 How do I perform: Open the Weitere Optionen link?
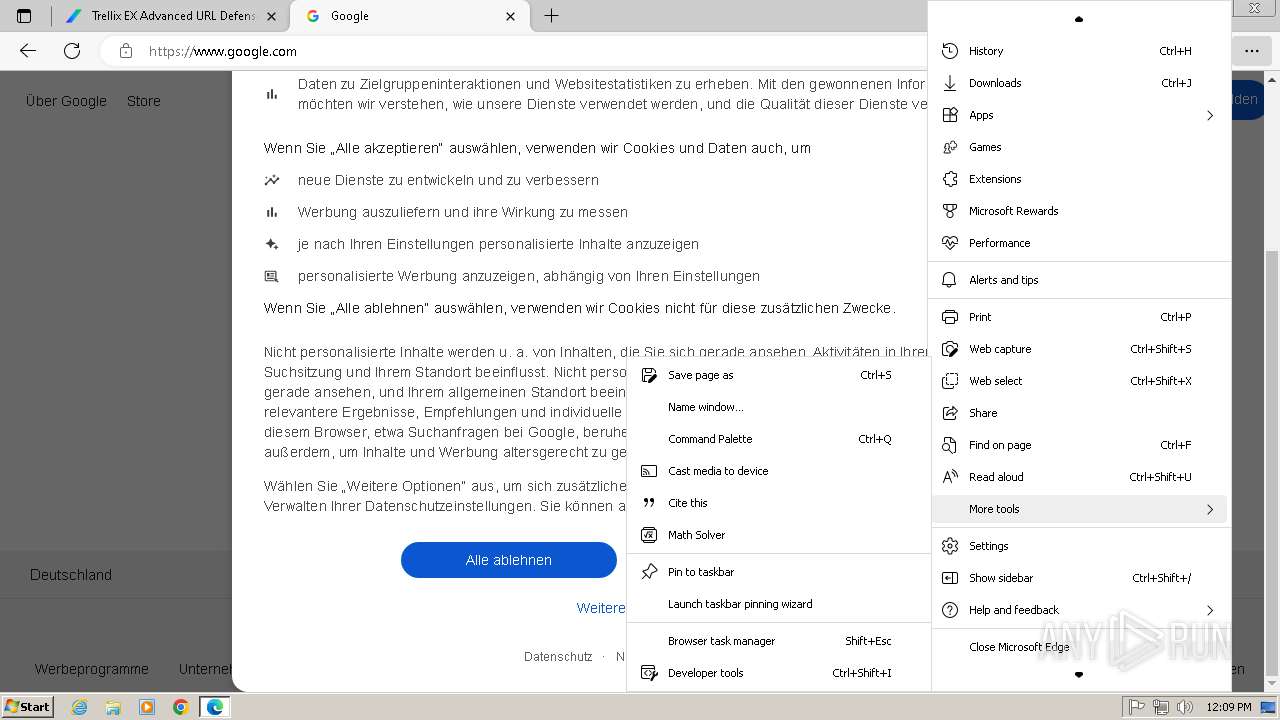[x=601, y=608]
